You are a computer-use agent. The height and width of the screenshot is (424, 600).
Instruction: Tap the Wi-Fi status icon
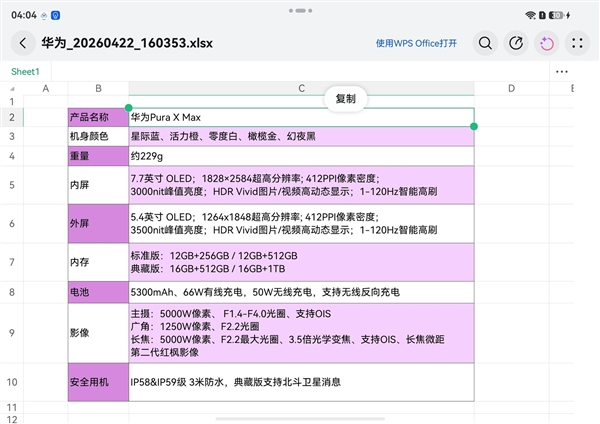[530, 15]
